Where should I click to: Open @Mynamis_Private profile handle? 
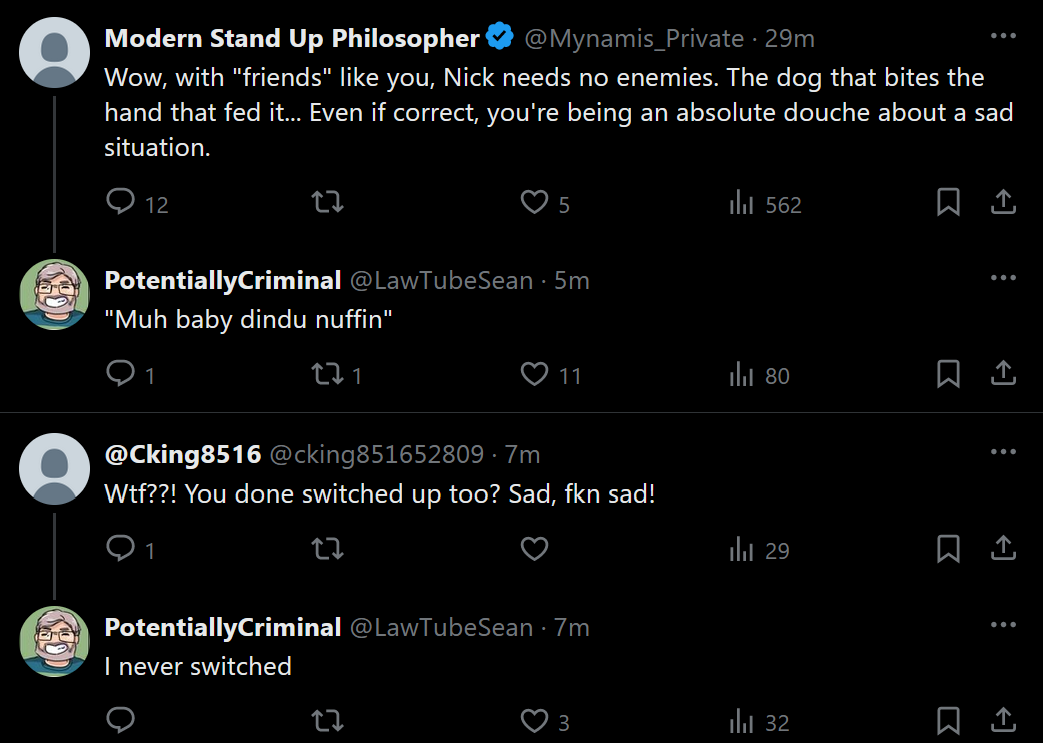(634, 39)
